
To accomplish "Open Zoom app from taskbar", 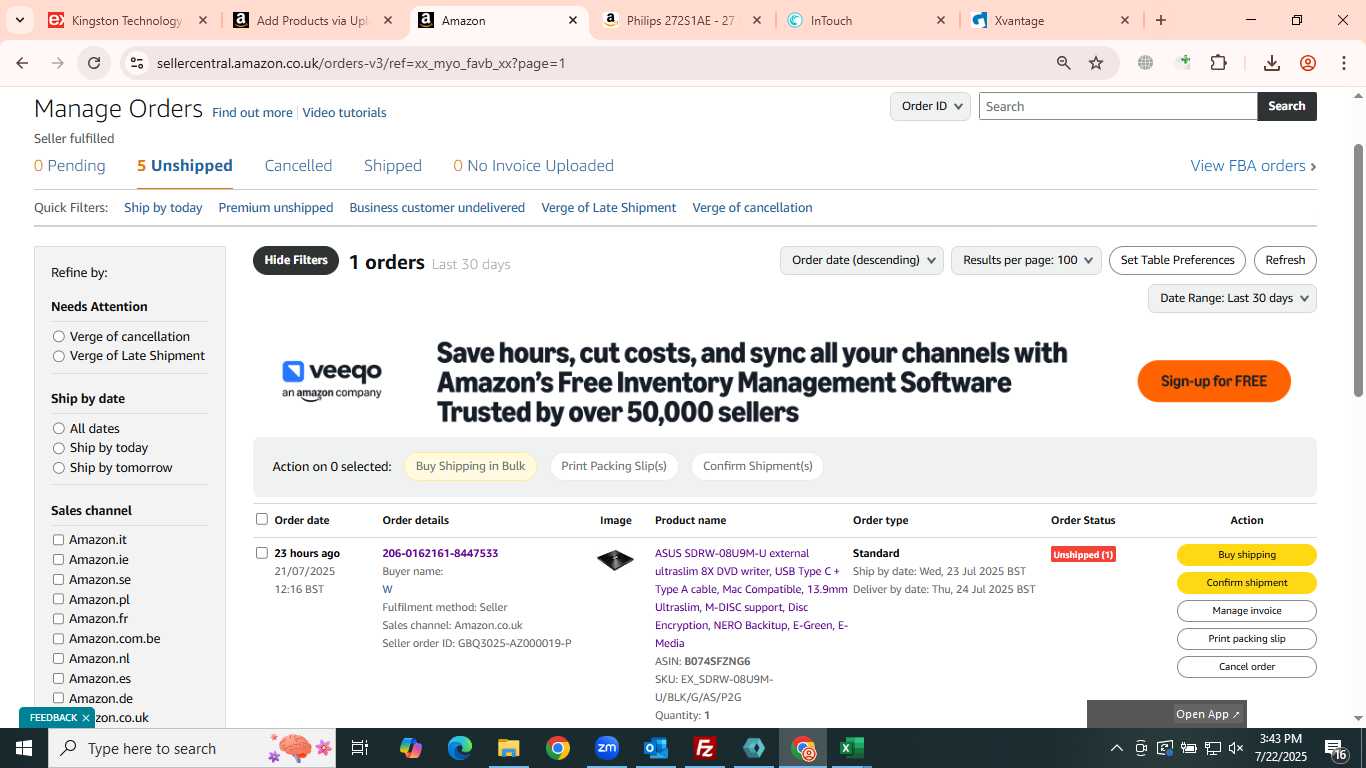I will pyautogui.click(x=607, y=748).
